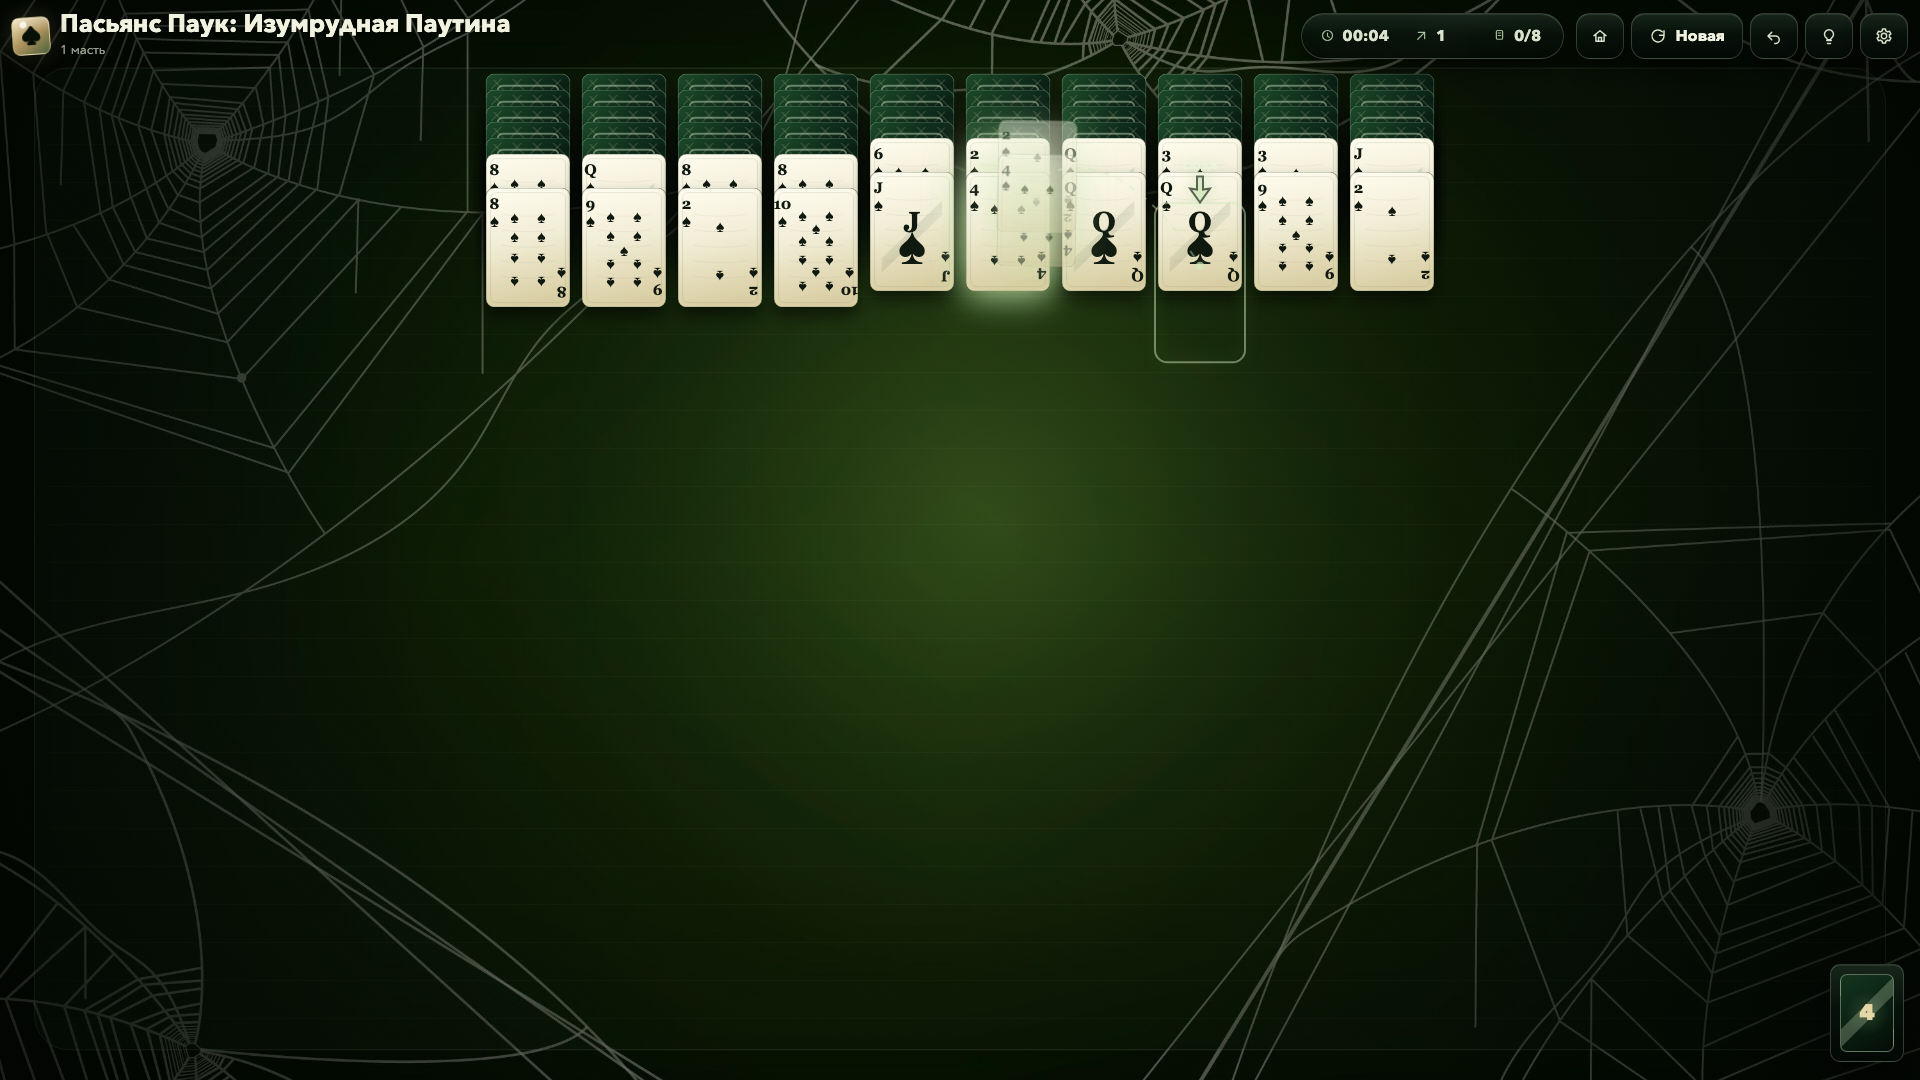
Task: Select the partly covered Jack in the tenth column
Action: coord(1392,155)
